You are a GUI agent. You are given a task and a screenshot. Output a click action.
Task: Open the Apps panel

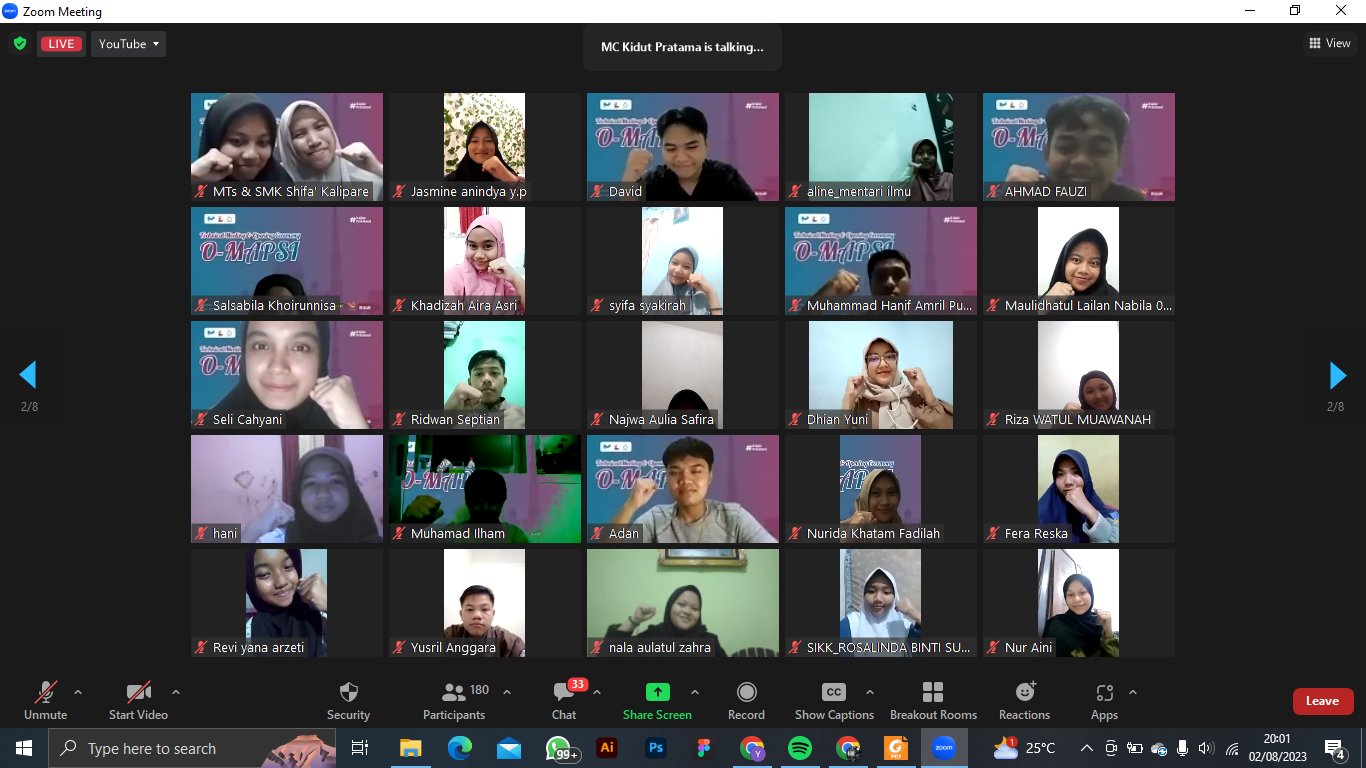1104,693
